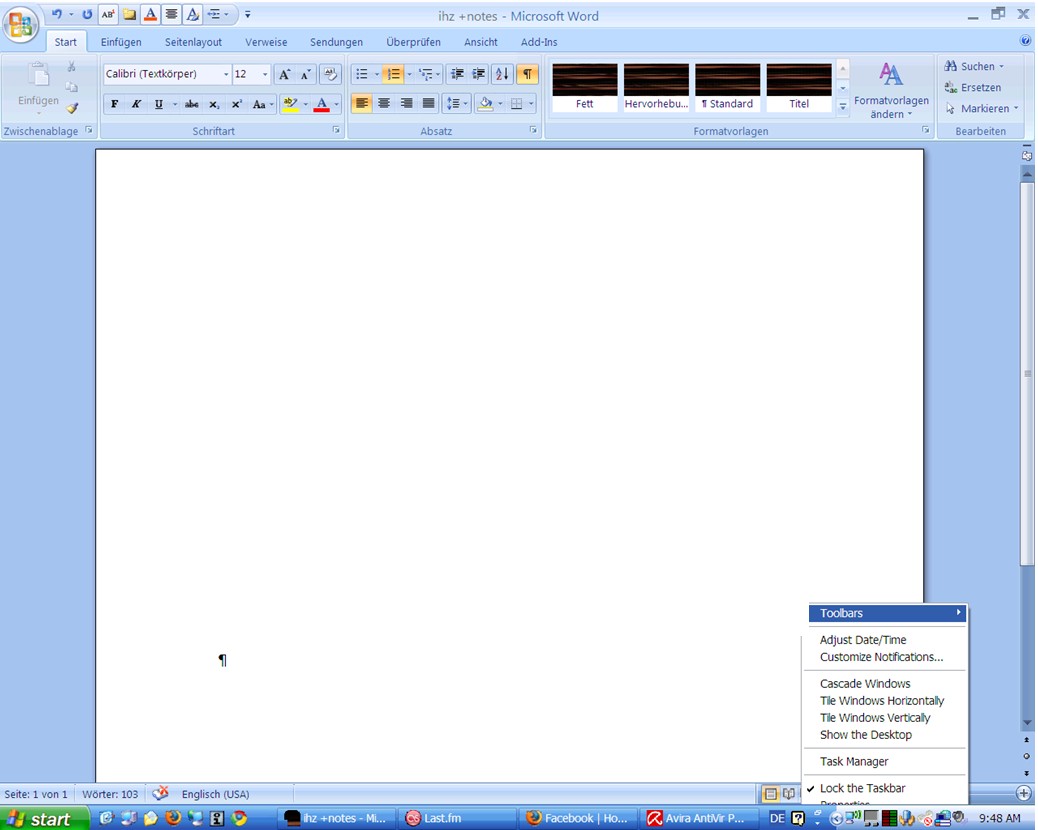Click the vertical scrollbar down arrow
1038x830 pixels.
[1027, 723]
